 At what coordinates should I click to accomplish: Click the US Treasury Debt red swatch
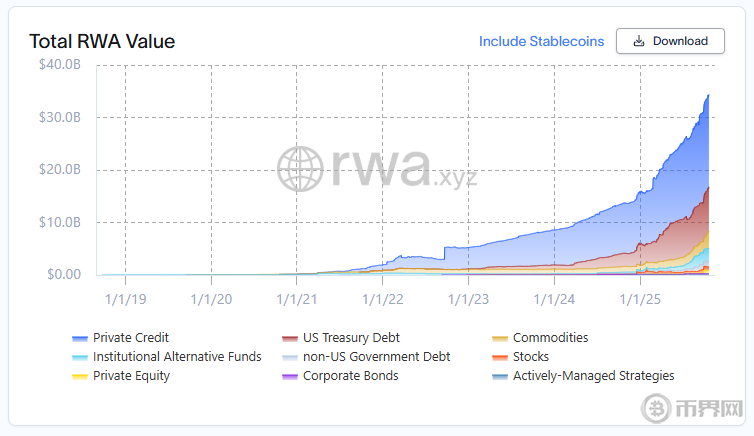coord(290,339)
